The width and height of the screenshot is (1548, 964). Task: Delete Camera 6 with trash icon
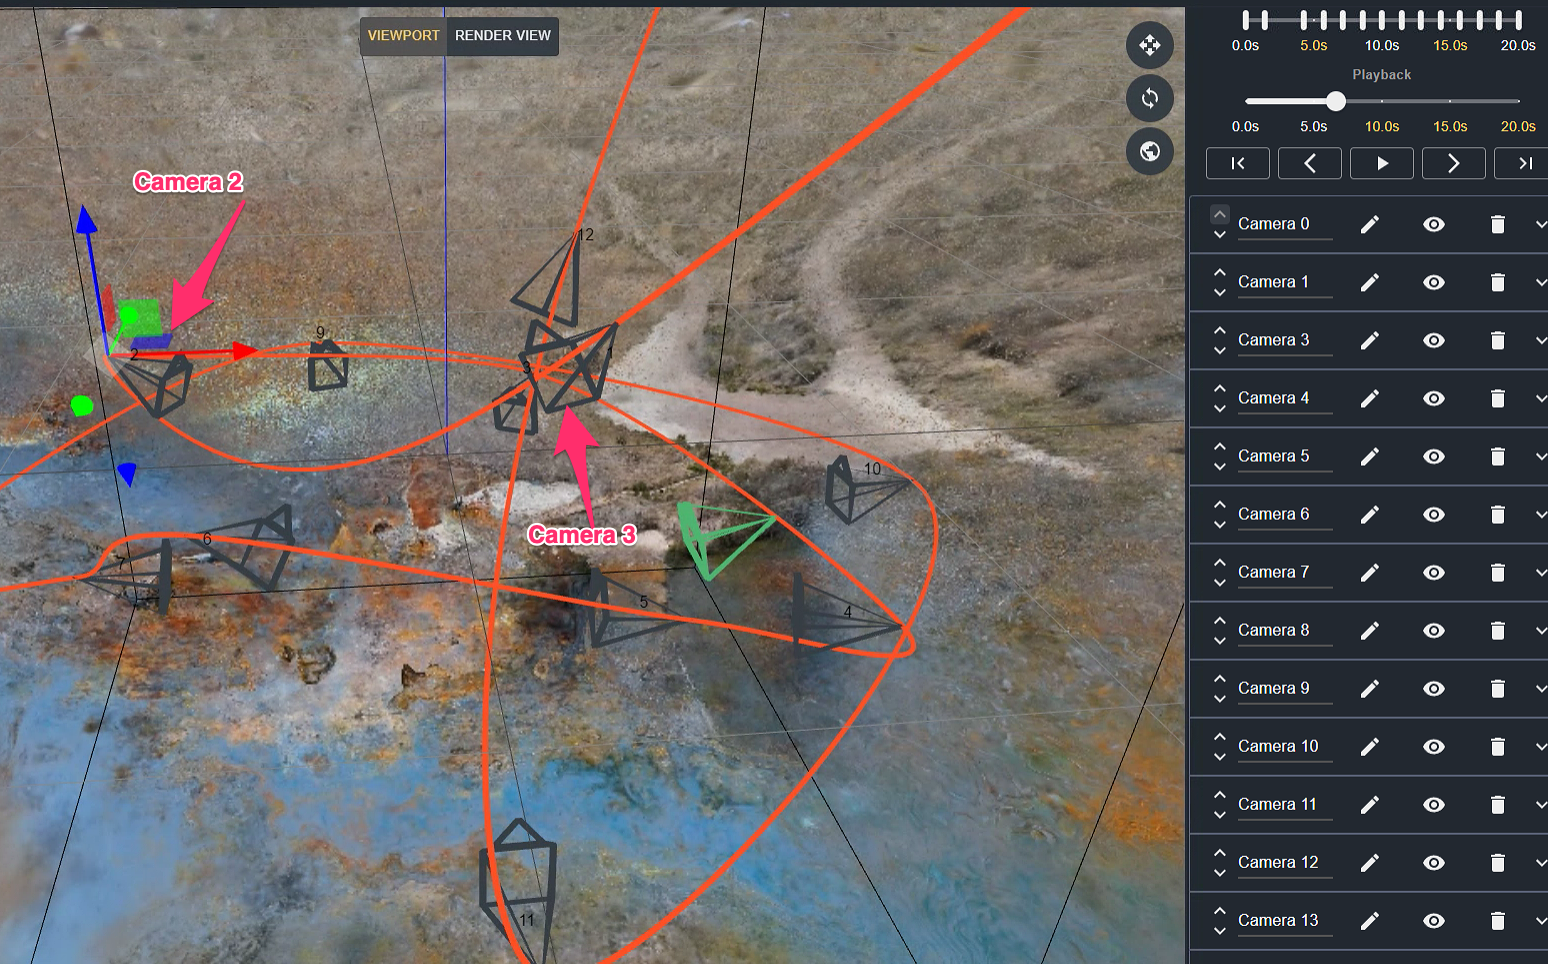click(1498, 514)
